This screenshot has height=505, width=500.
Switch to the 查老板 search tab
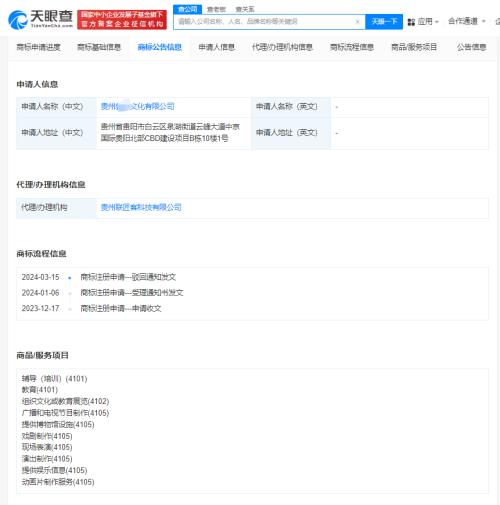[x=216, y=9]
